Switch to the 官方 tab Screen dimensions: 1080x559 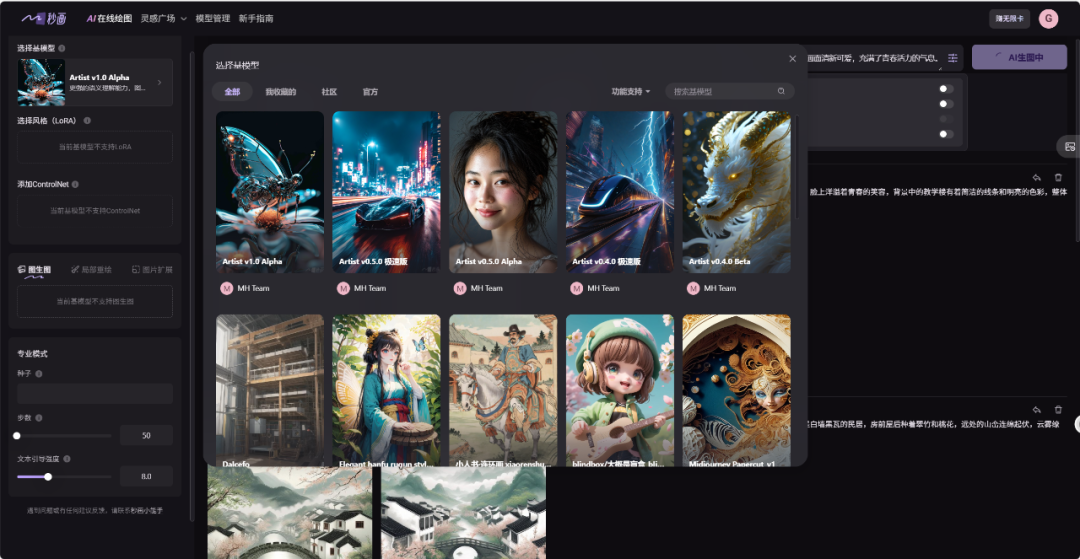(x=371, y=92)
